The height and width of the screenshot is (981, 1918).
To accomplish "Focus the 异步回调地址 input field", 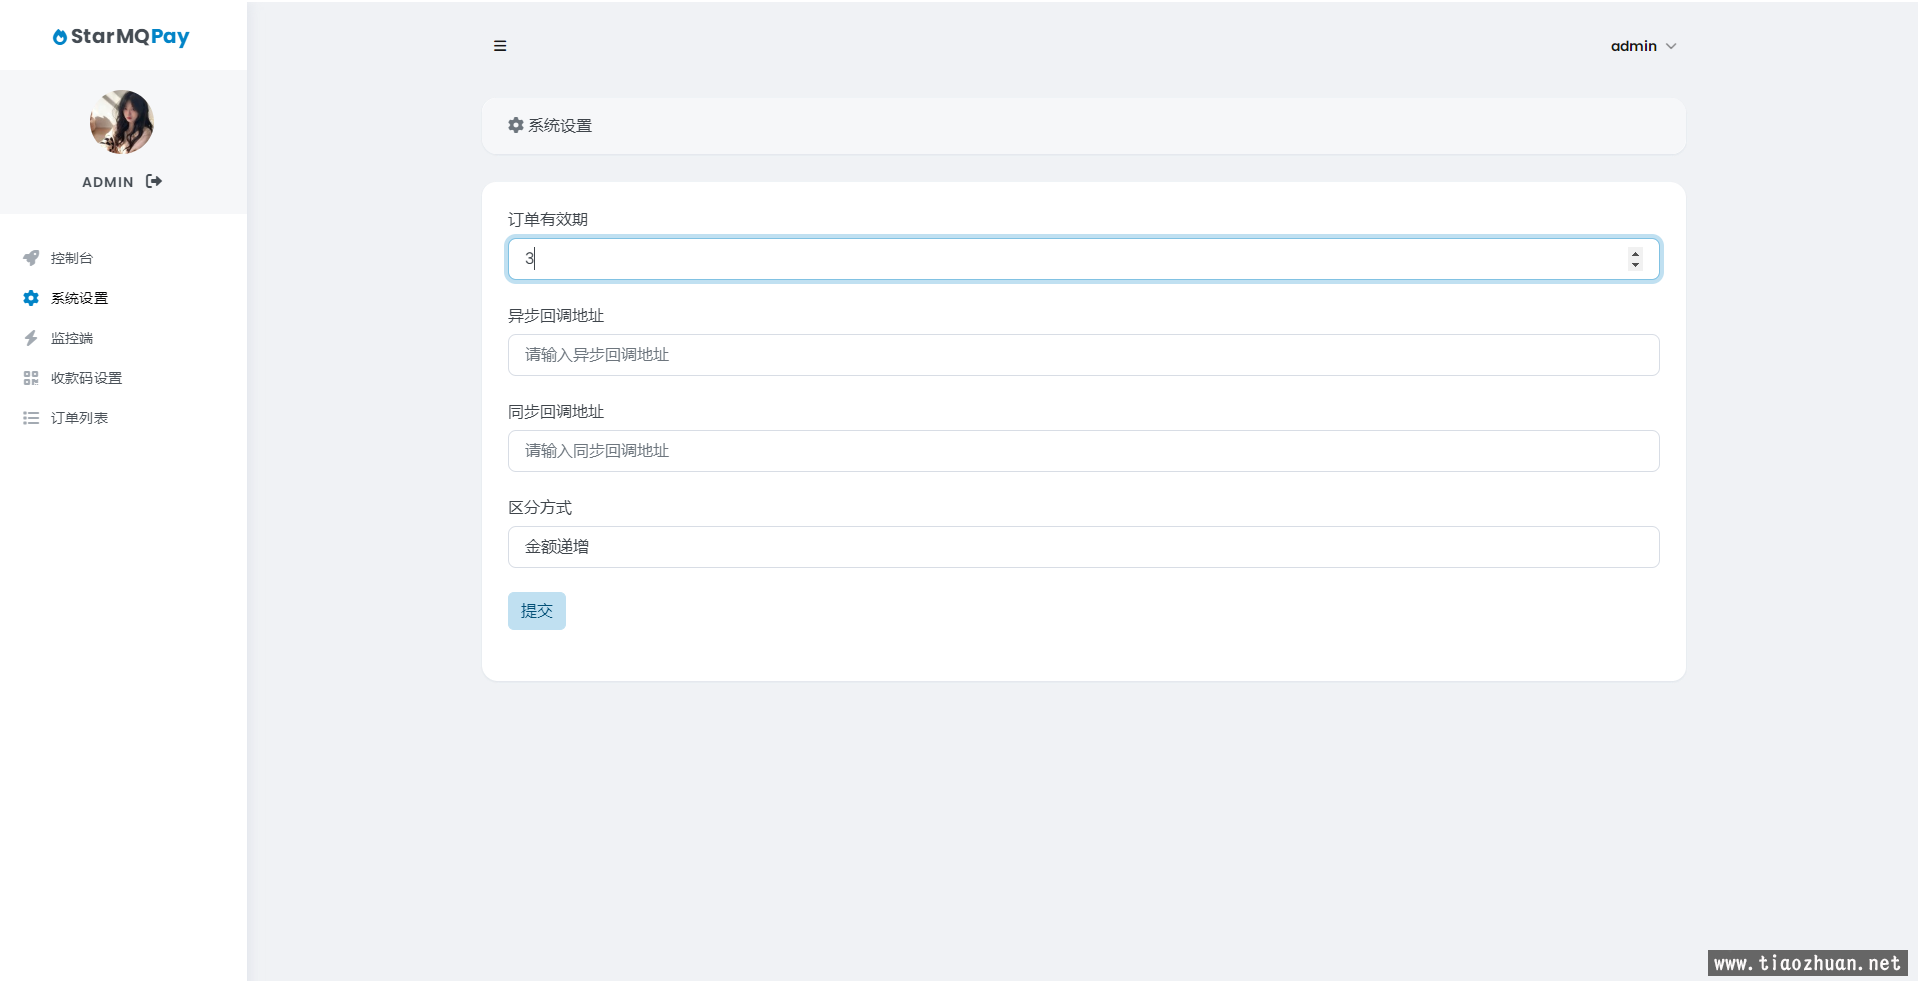I will click(x=1083, y=355).
